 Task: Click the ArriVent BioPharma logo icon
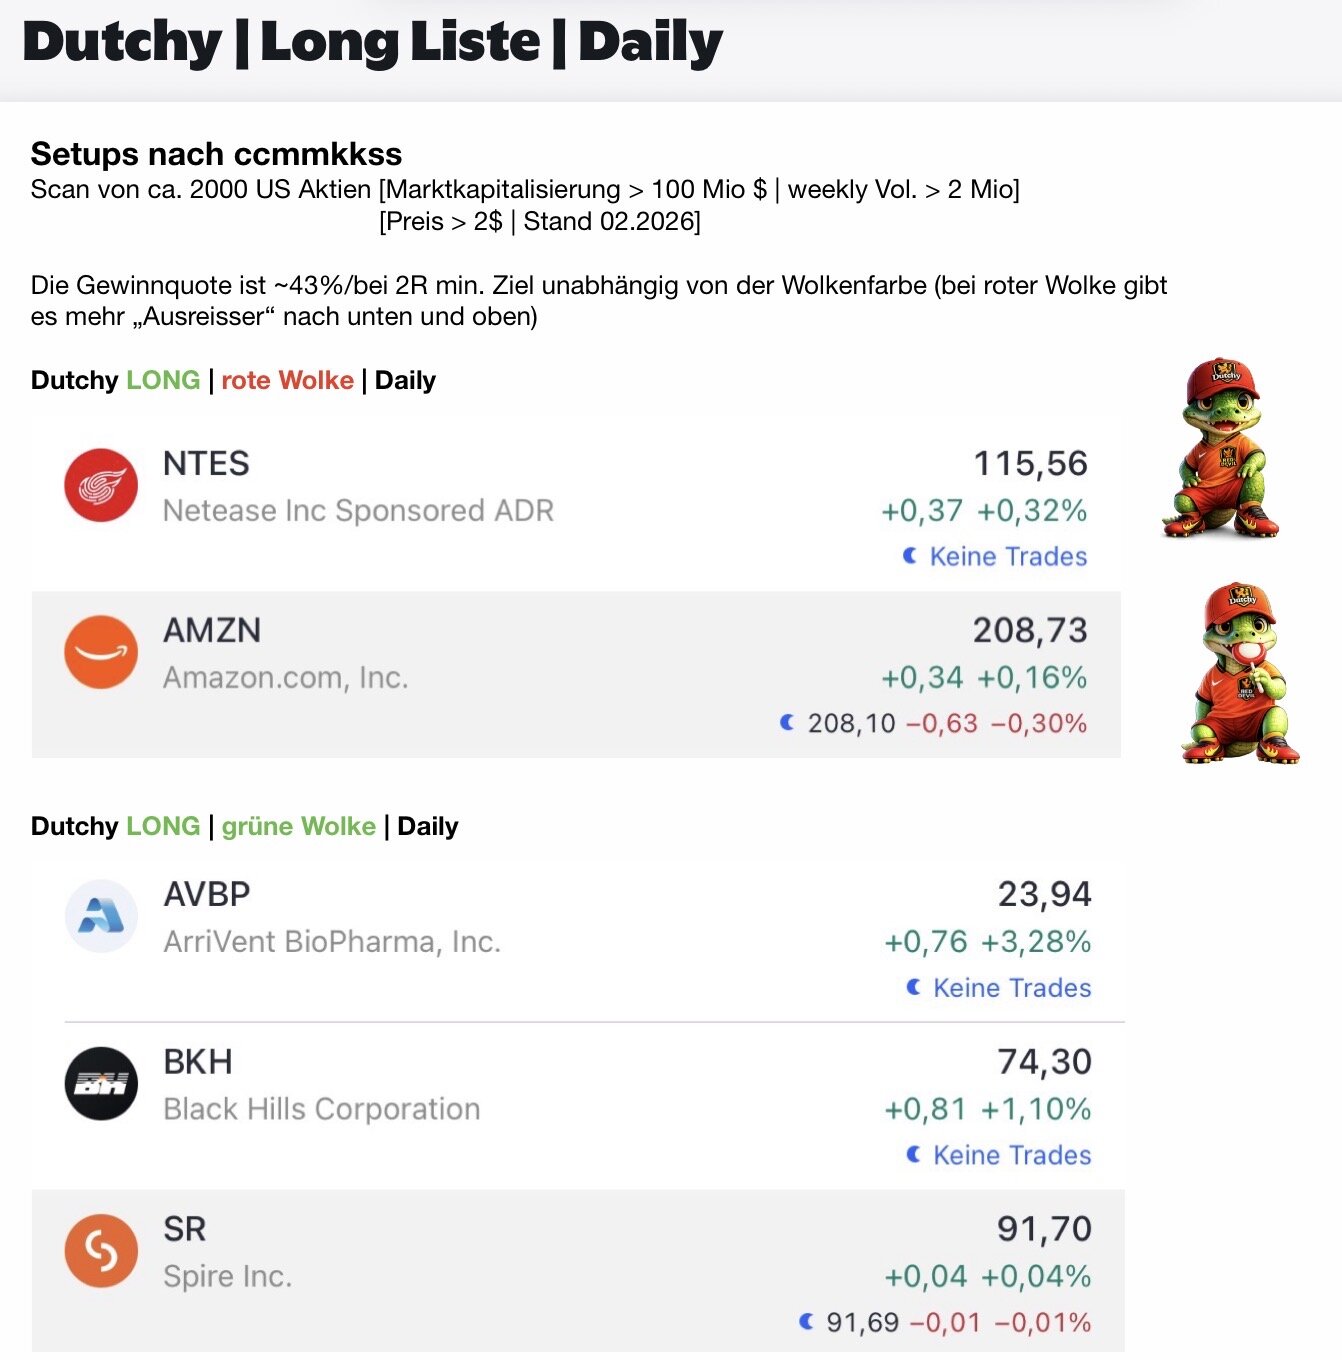[x=101, y=916]
